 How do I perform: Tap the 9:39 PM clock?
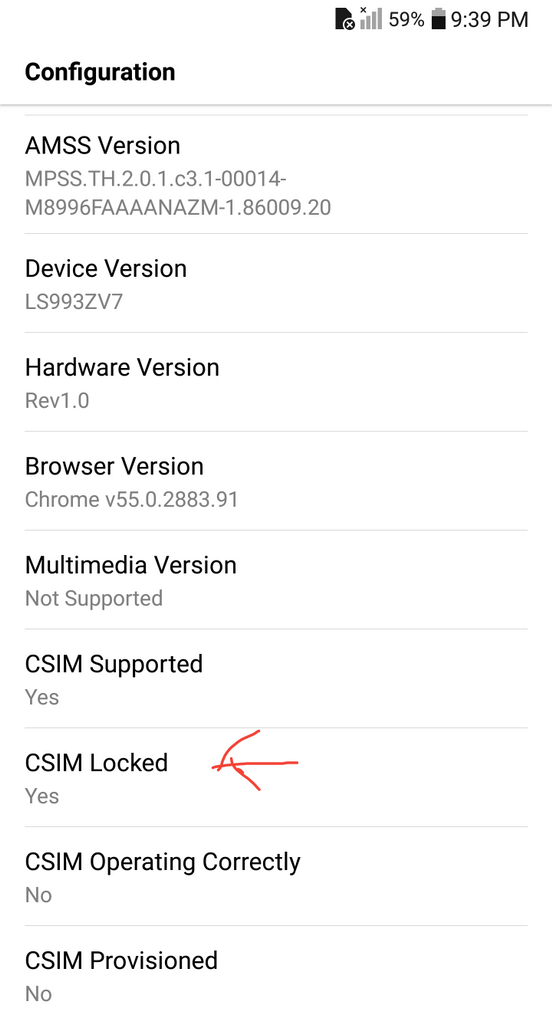click(489, 20)
